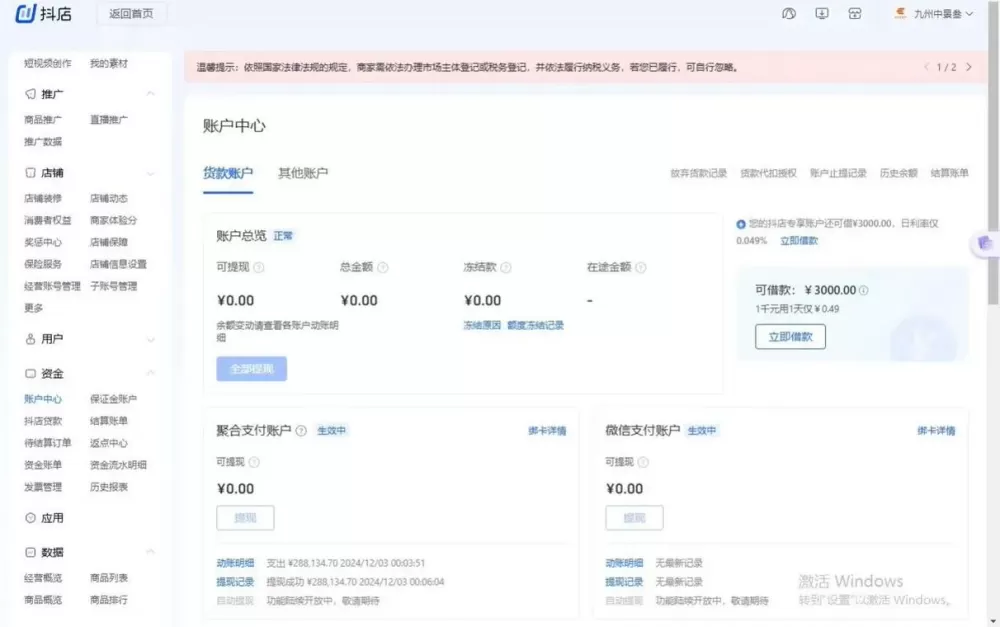1000x627 pixels.
Task: Click info icon next to 可提现 in 账户总览
Action: coord(259,267)
